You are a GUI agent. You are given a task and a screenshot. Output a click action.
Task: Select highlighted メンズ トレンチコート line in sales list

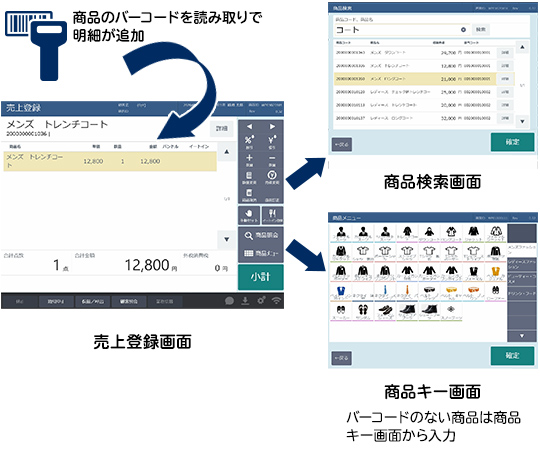pos(110,161)
